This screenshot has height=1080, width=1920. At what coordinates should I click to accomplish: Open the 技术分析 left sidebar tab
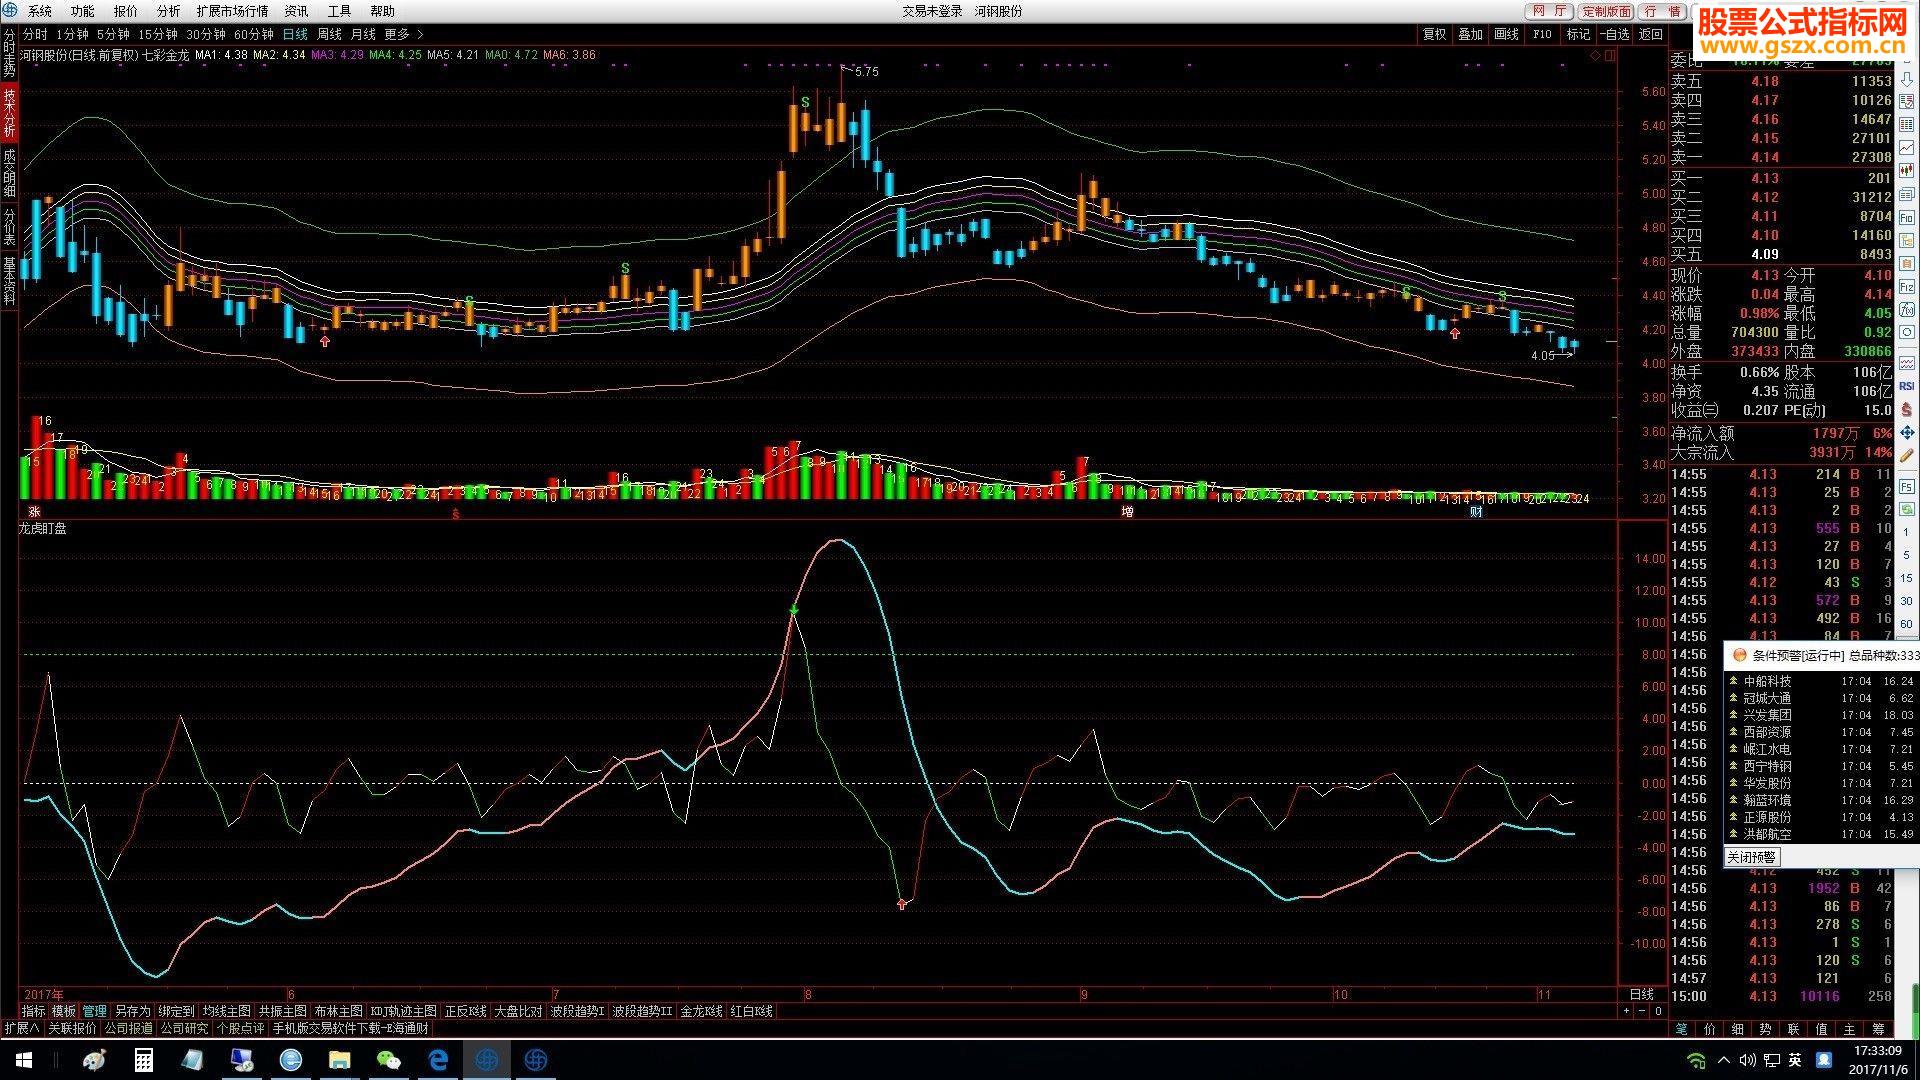9,112
